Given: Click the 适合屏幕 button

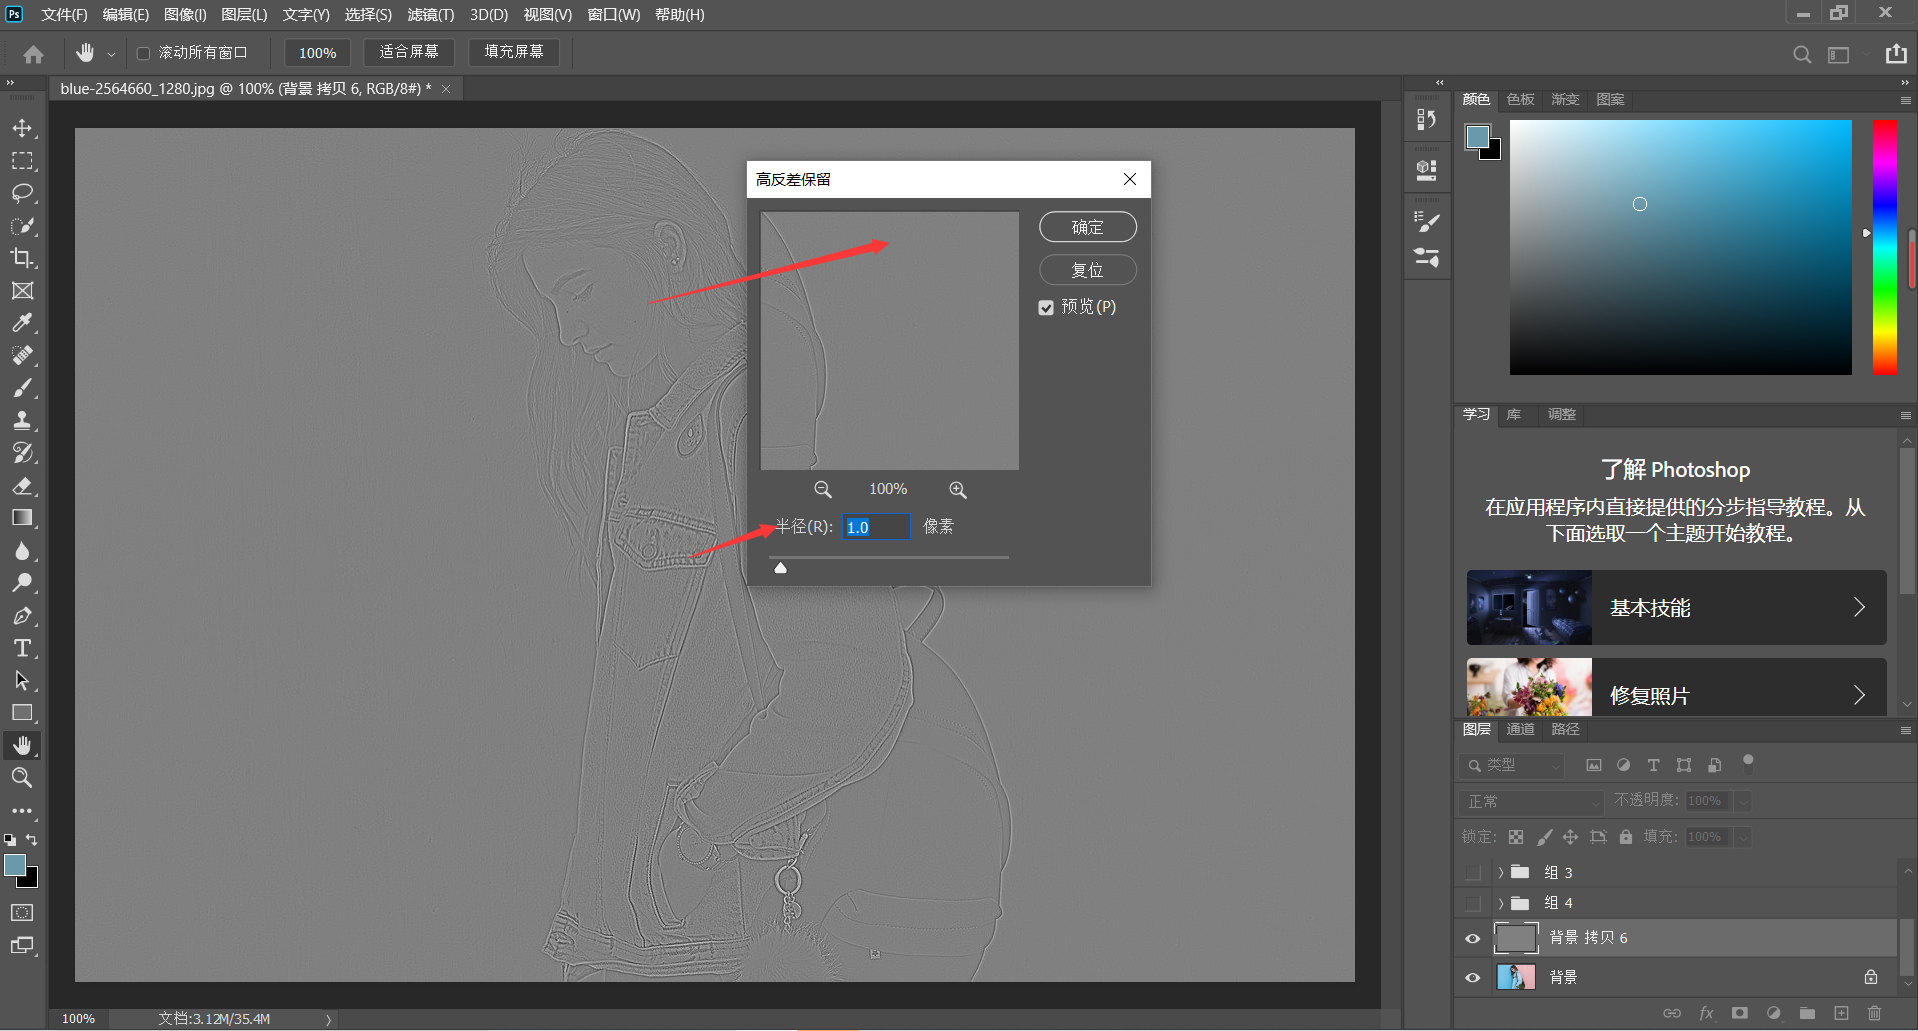Looking at the screenshot, I should click(x=408, y=52).
